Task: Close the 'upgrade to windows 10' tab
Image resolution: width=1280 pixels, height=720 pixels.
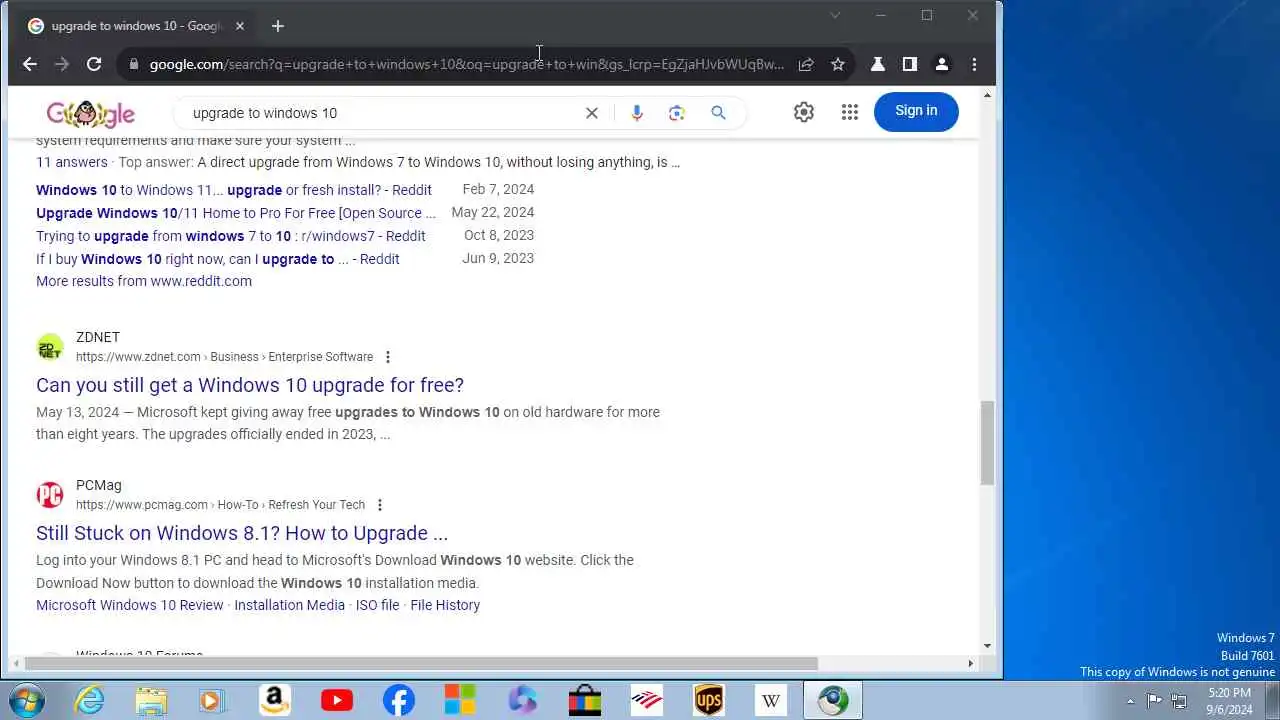Action: 240,26
